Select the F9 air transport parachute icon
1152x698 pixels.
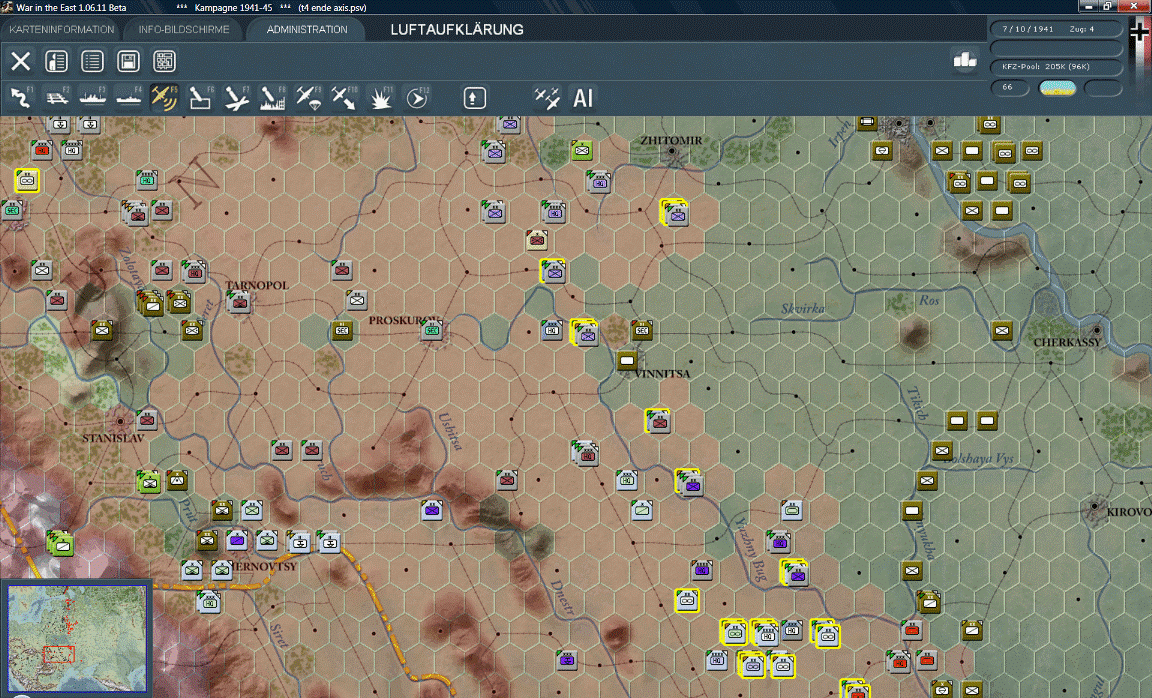click(309, 98)
